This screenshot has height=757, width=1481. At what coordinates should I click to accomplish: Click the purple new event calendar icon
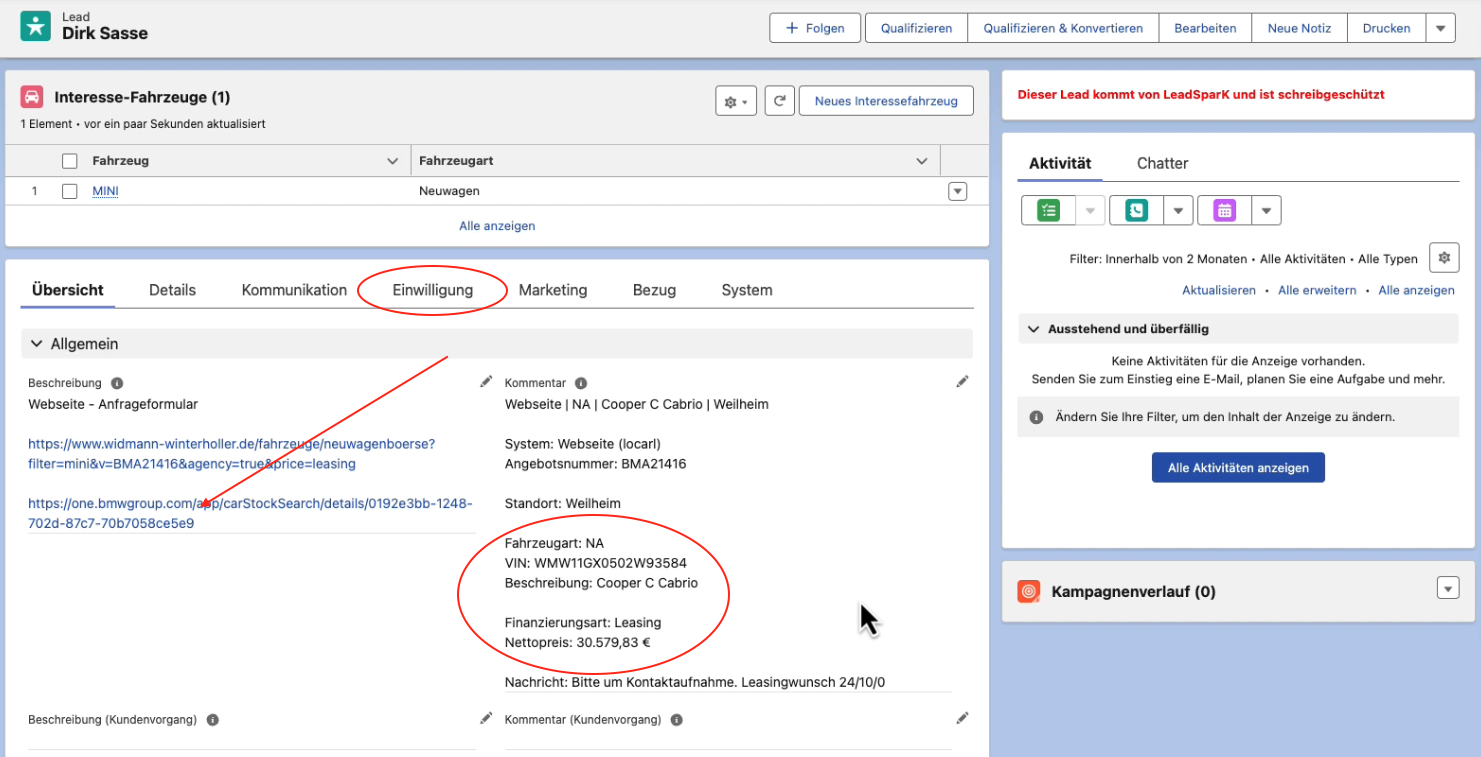coord(1224,210)
